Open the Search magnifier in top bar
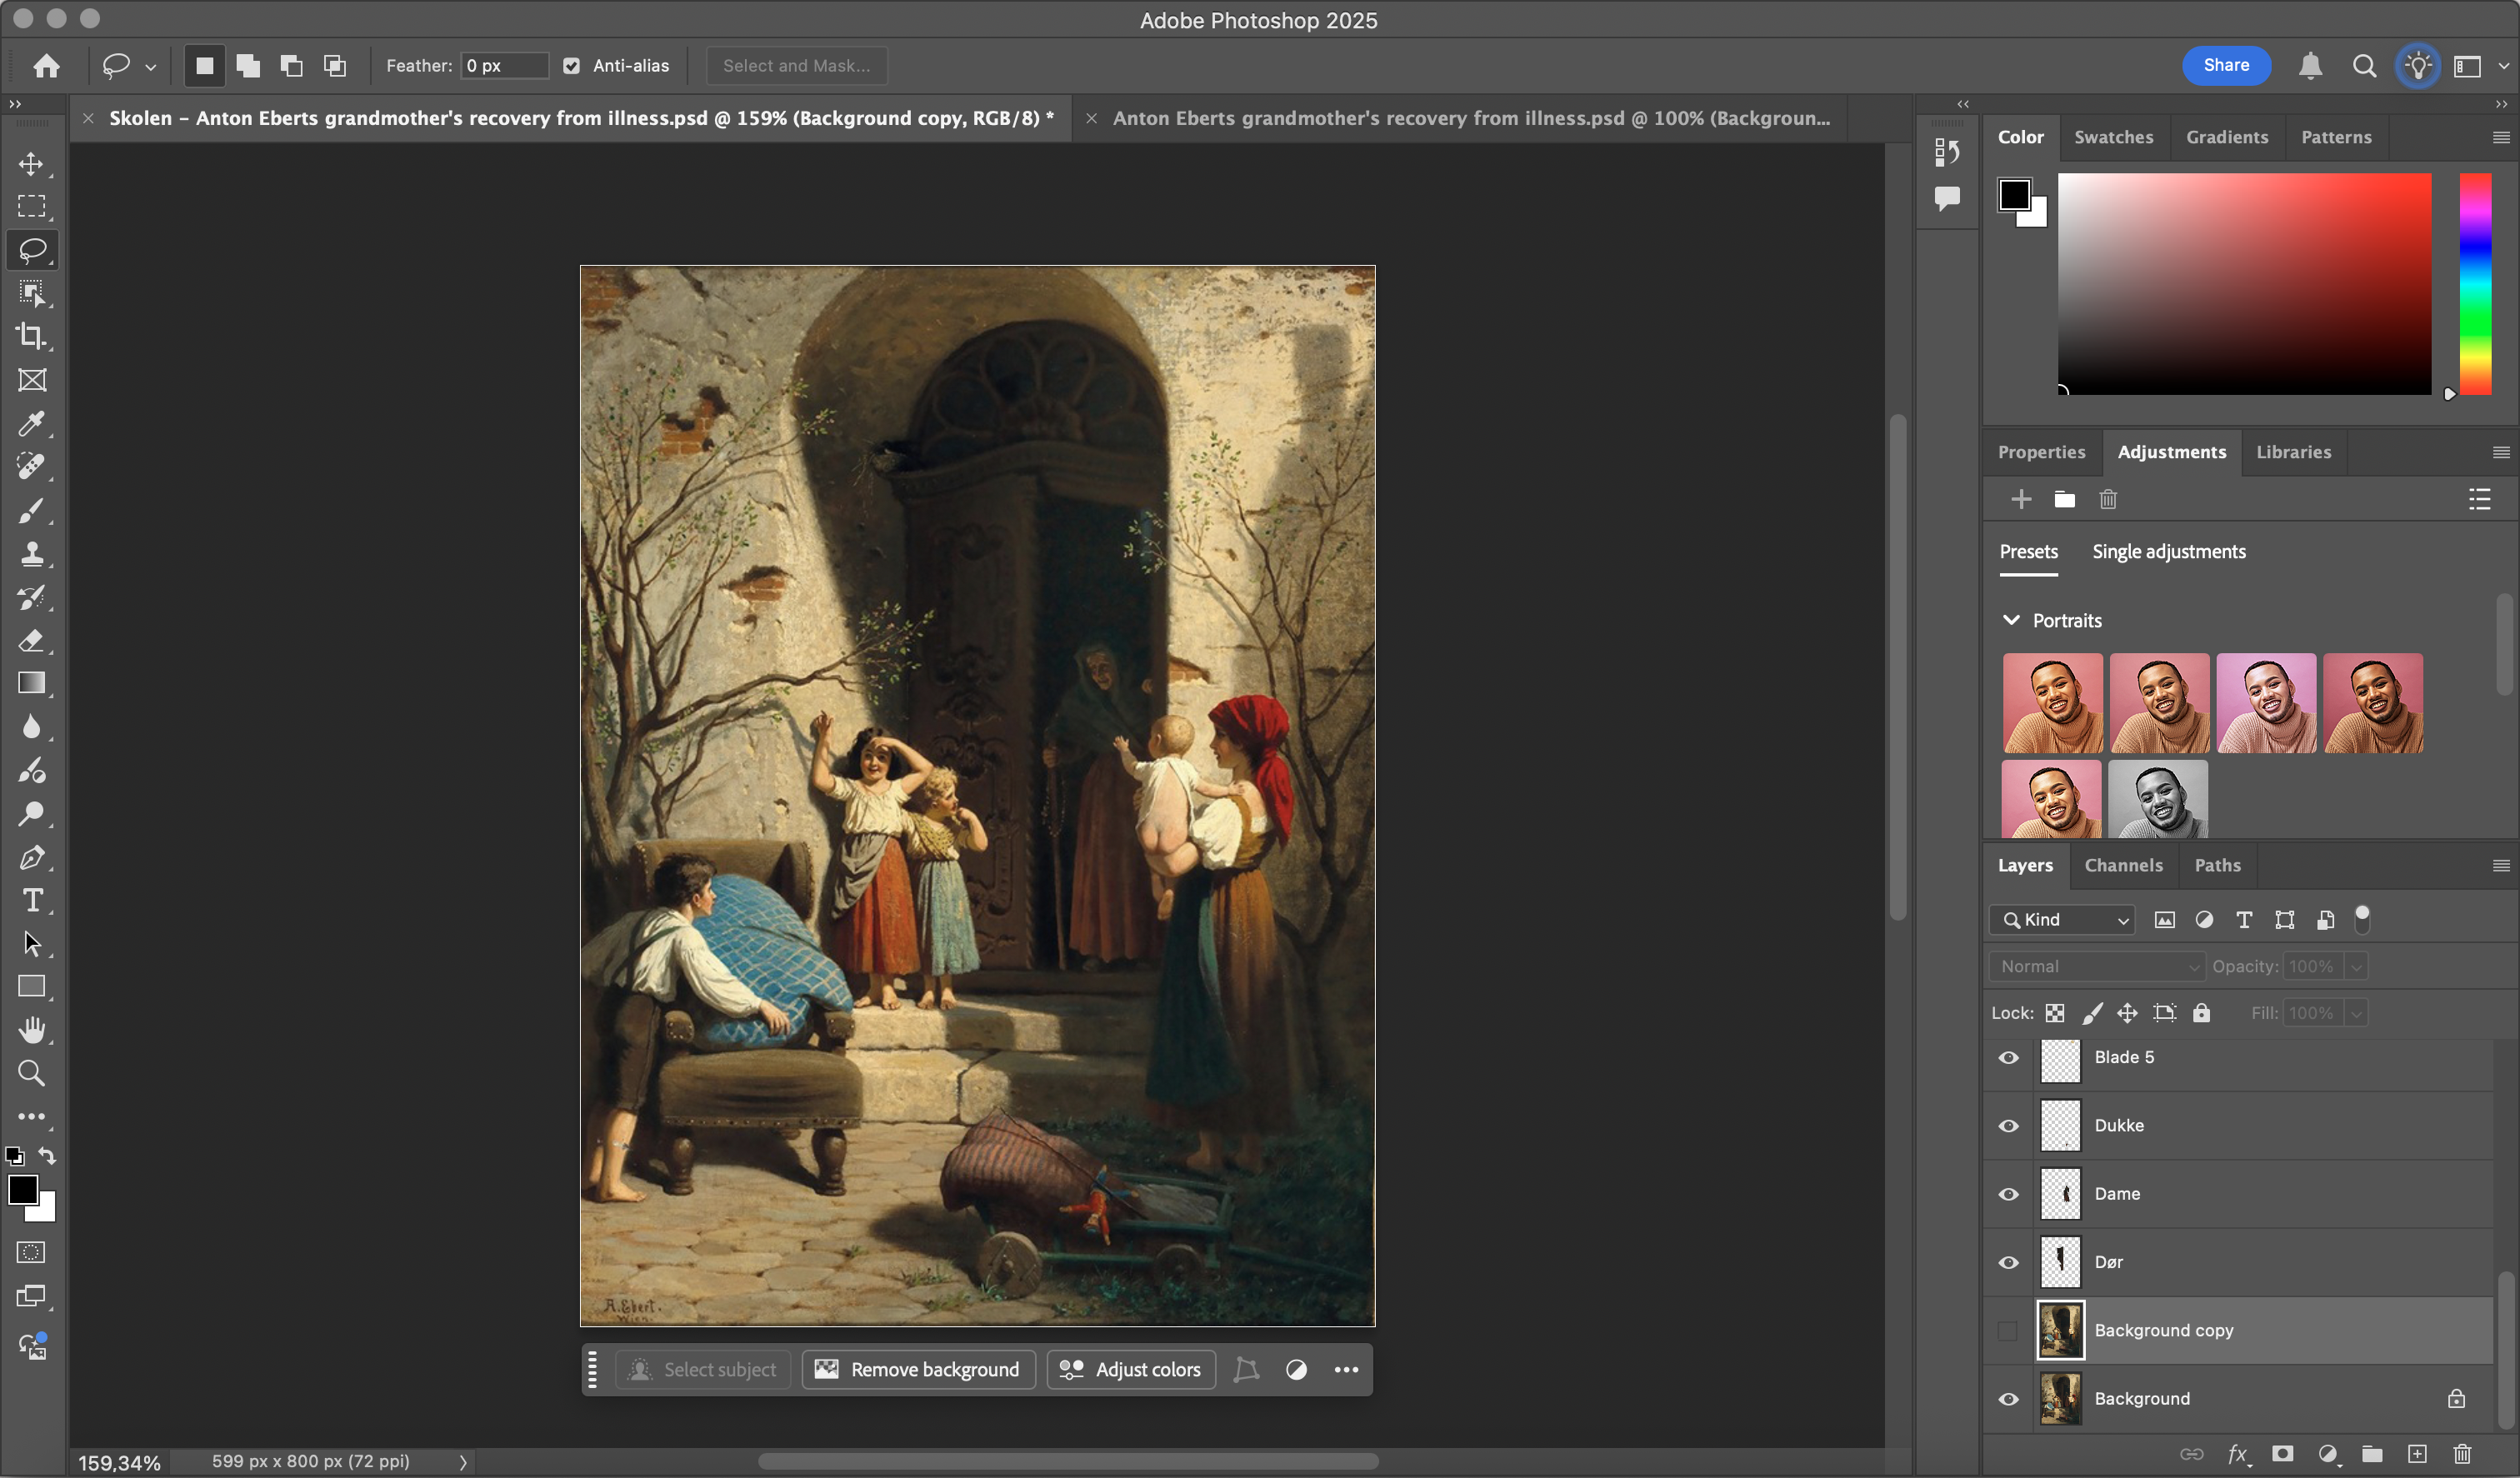 coord(2364,66)
